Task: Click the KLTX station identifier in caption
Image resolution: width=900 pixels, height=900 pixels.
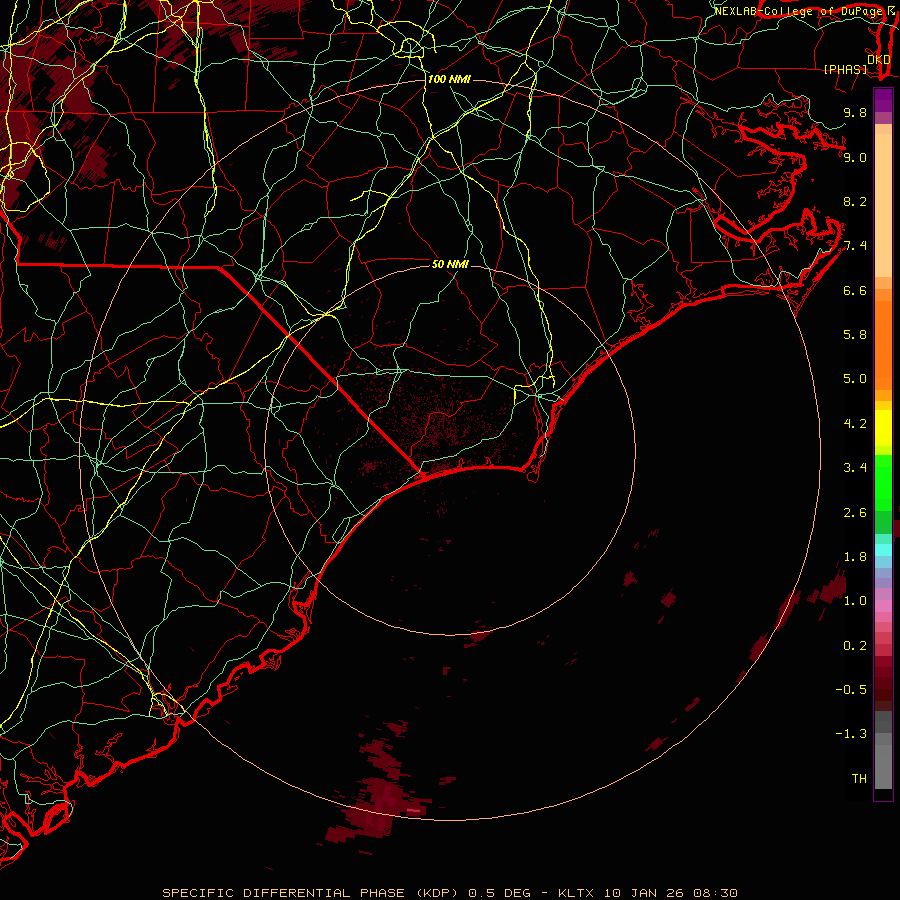Action: point(577,893)
